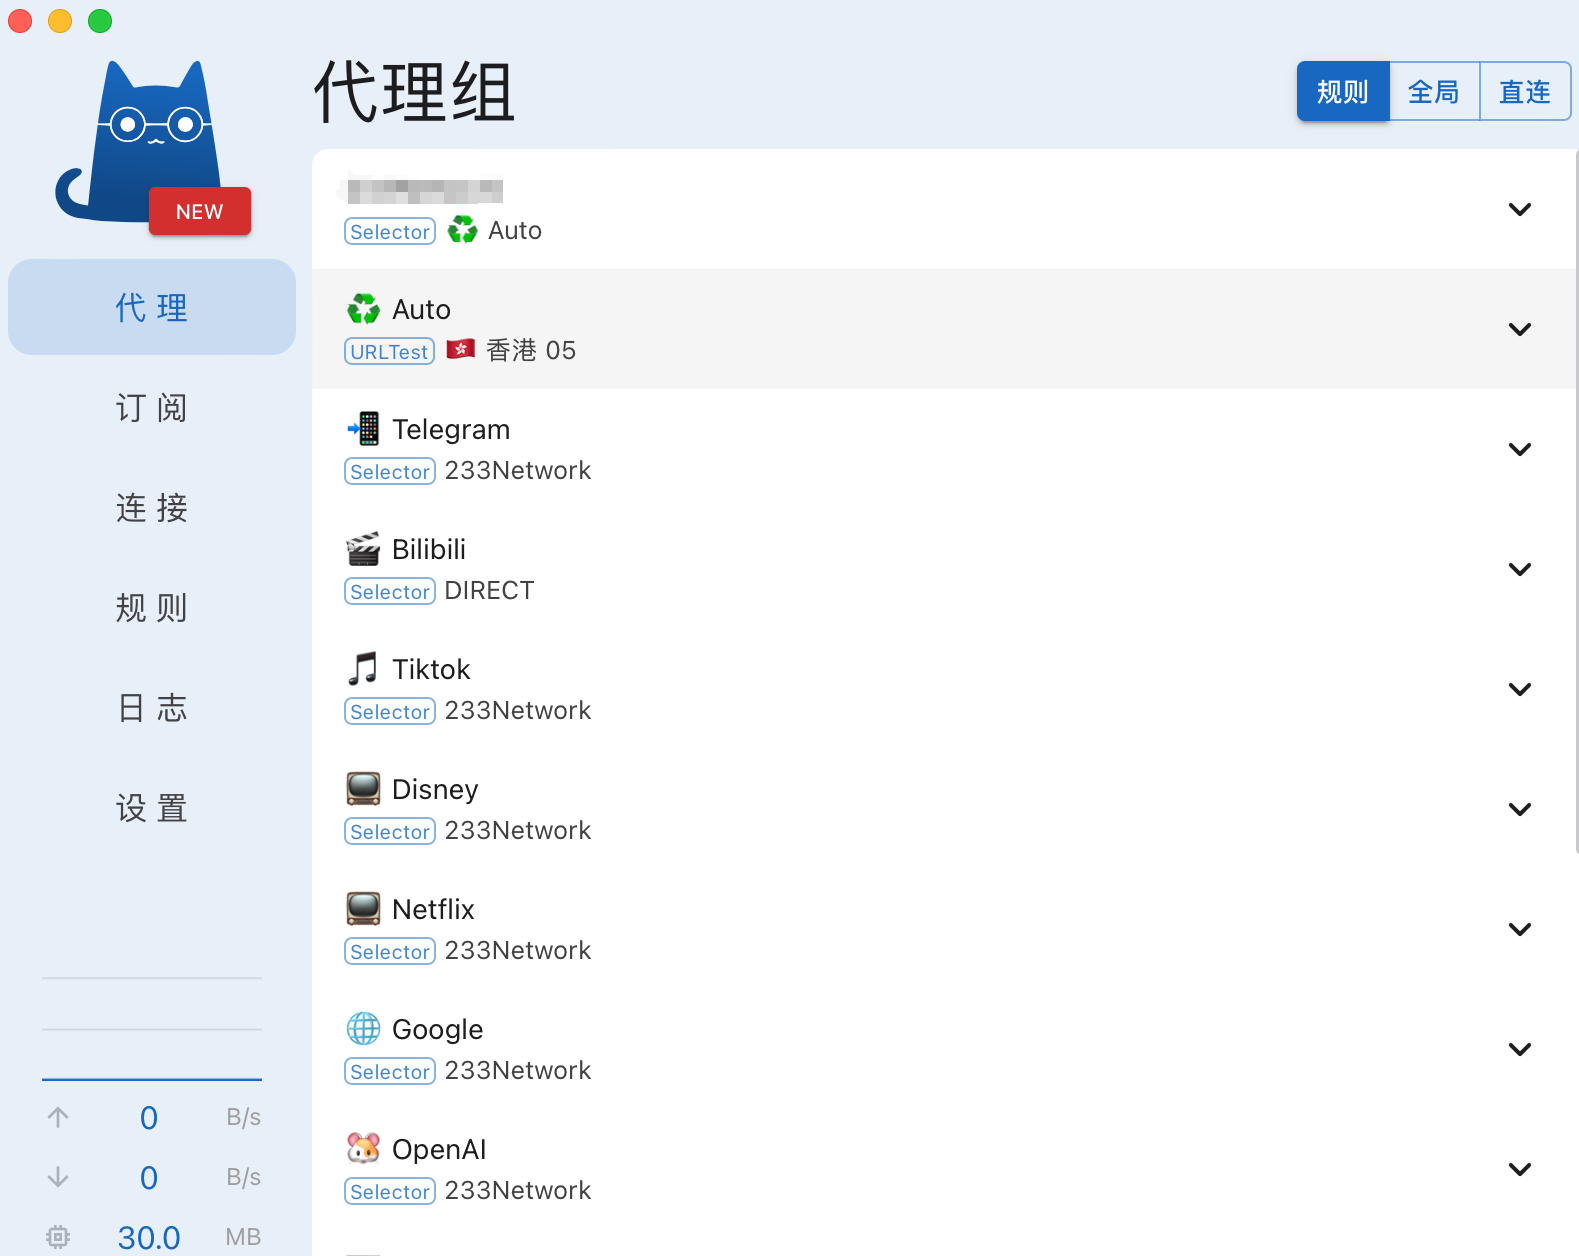Screen dimensions: 1579x1256
Task: Go to the 连接 (Connections) page
Action: (152, 508)
